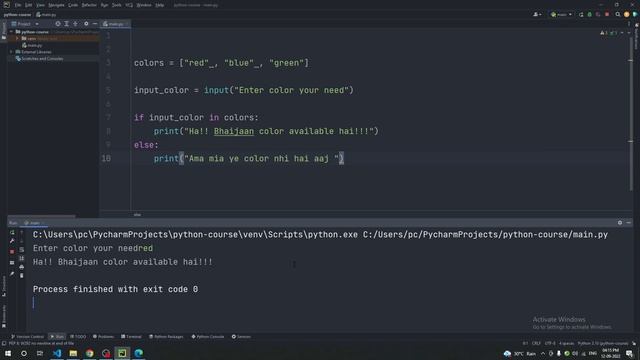Open the Window menu
The image size is (640, 360).
144,5
